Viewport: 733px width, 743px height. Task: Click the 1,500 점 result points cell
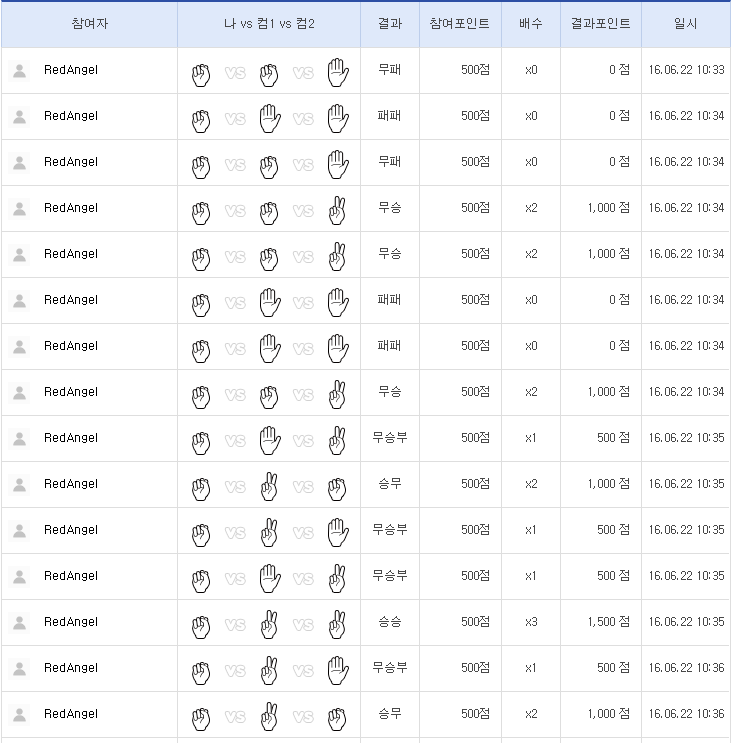click(608, 622)
